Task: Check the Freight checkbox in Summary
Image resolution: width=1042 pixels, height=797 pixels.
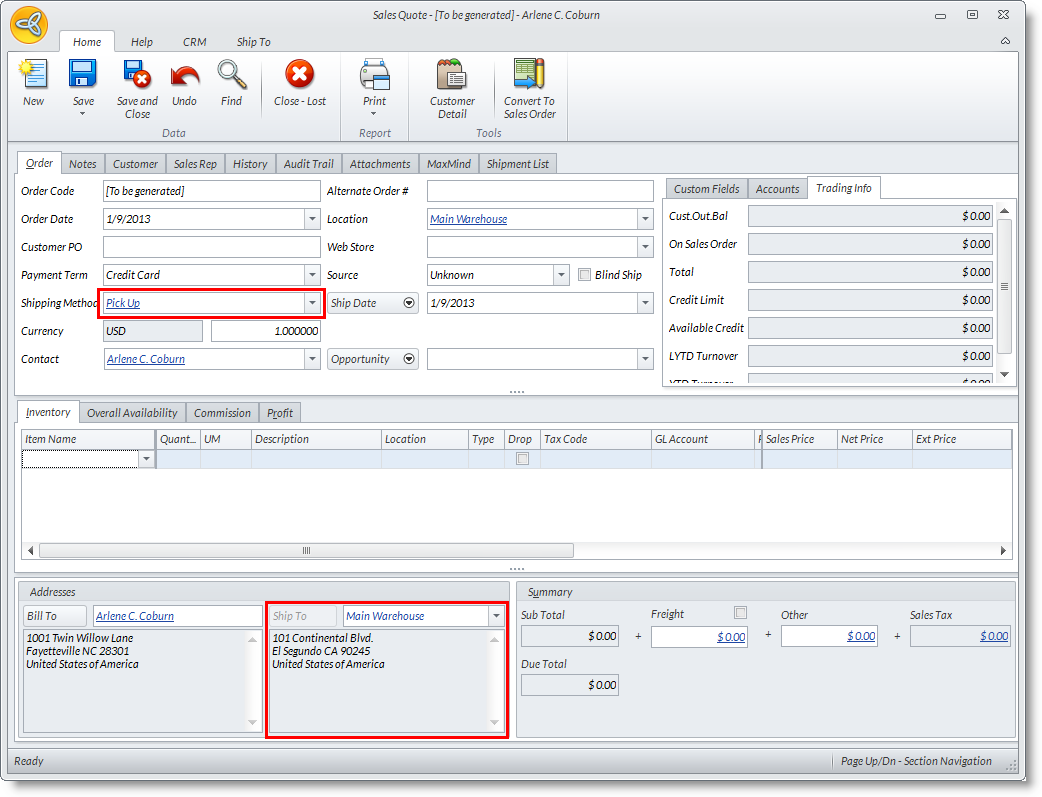Action: pyautogui.click(x=740, y=613)
